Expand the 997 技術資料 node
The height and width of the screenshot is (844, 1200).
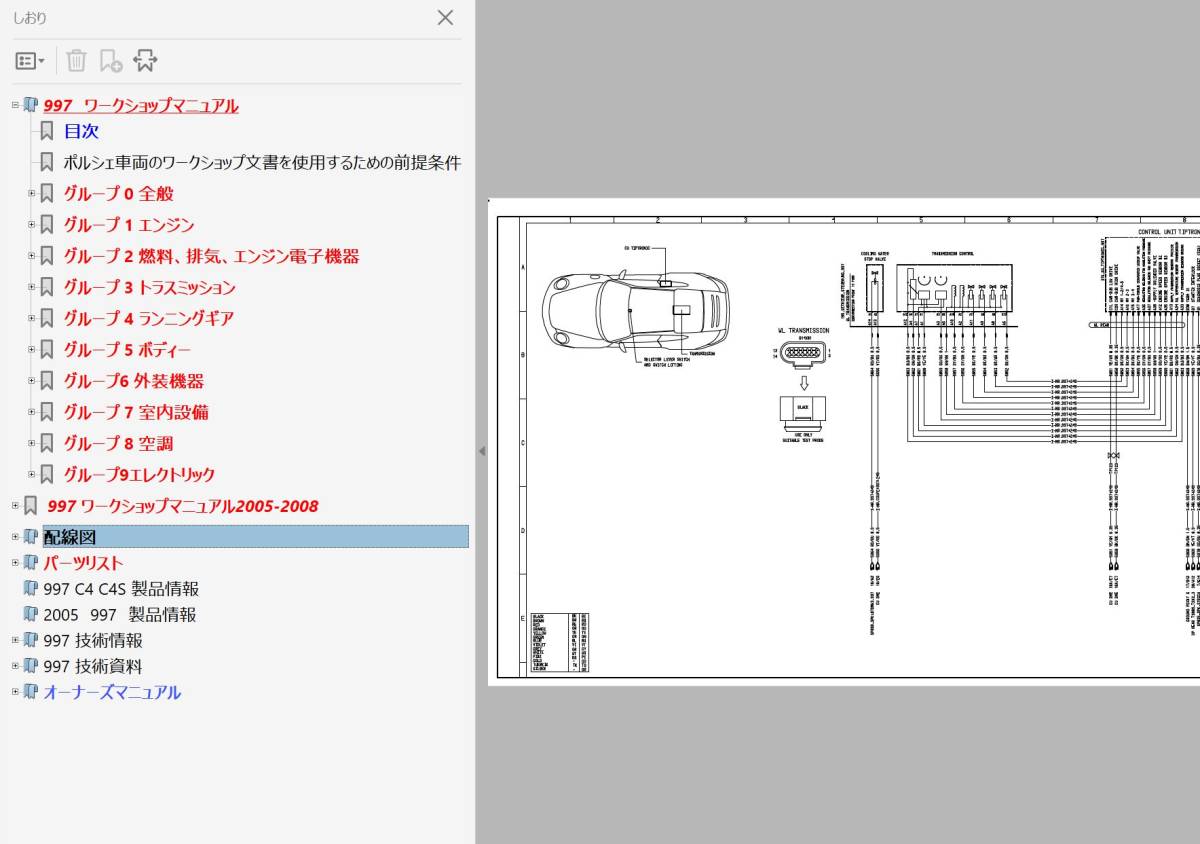coord(15,666)
